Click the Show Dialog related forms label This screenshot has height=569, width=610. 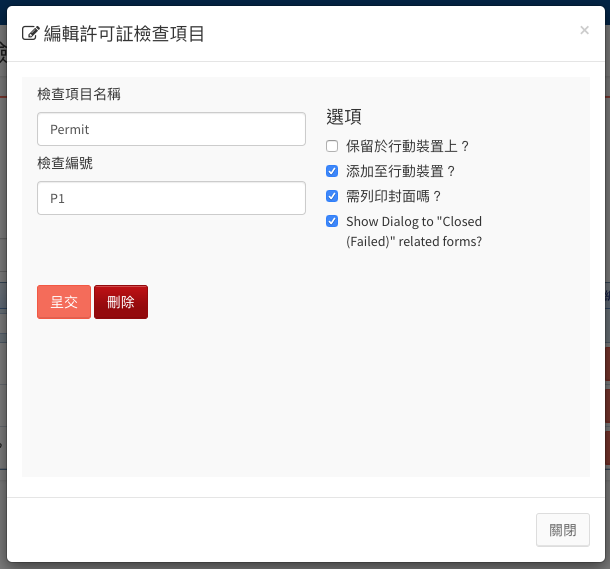[414, 231]
